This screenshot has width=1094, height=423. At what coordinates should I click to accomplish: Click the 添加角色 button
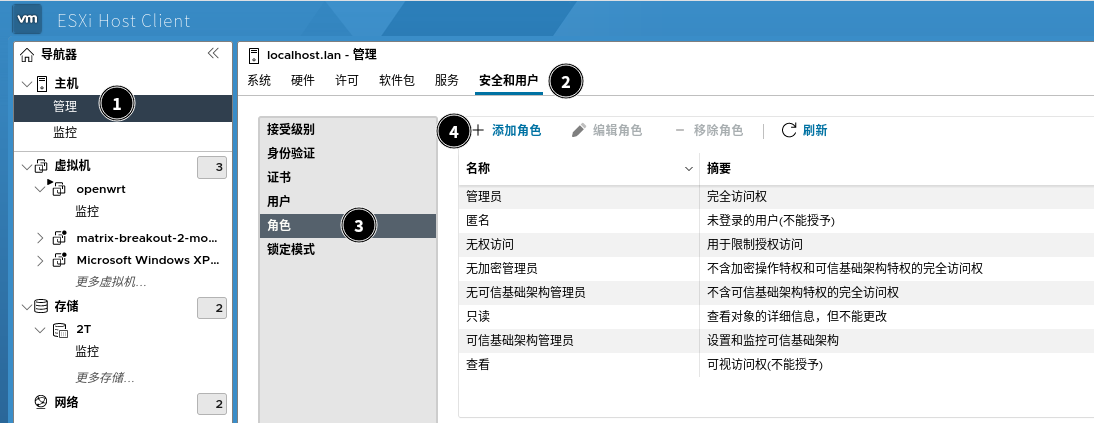507,130
